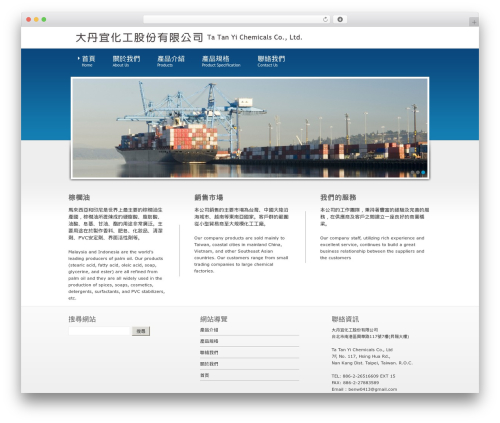Click inside the 搜尋網站 search field
The width and height of the screenshot is (500, 423).
(99, 331)
